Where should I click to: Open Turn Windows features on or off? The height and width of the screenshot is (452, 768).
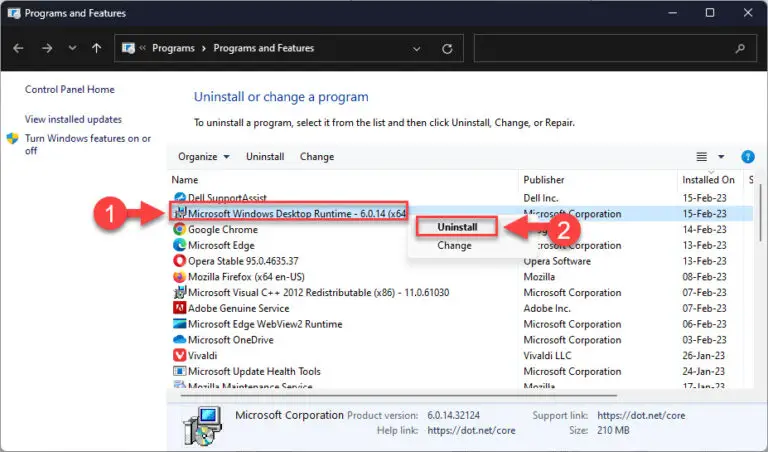(x=87, y=144)
